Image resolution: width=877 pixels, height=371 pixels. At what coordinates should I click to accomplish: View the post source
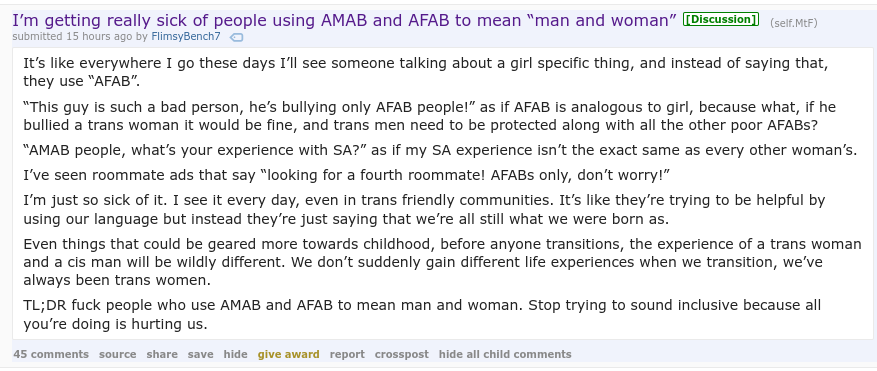(117, 354)
